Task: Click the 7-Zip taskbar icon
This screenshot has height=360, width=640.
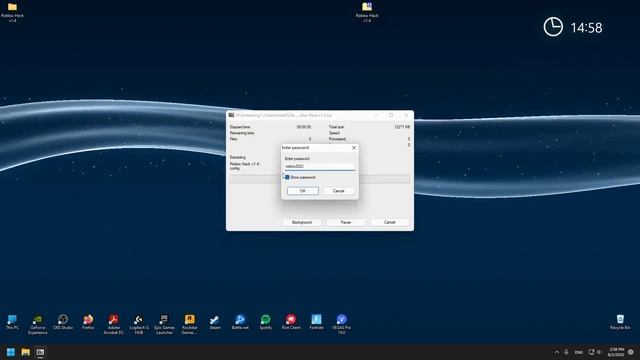Action: (x=40, y=352)
